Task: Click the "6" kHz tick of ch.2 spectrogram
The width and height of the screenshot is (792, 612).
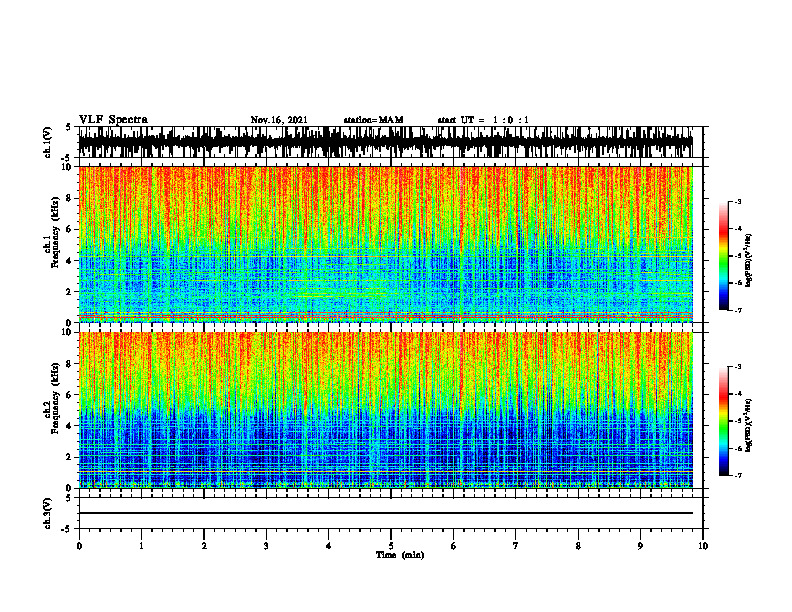Action: click(x=70, y=395)
